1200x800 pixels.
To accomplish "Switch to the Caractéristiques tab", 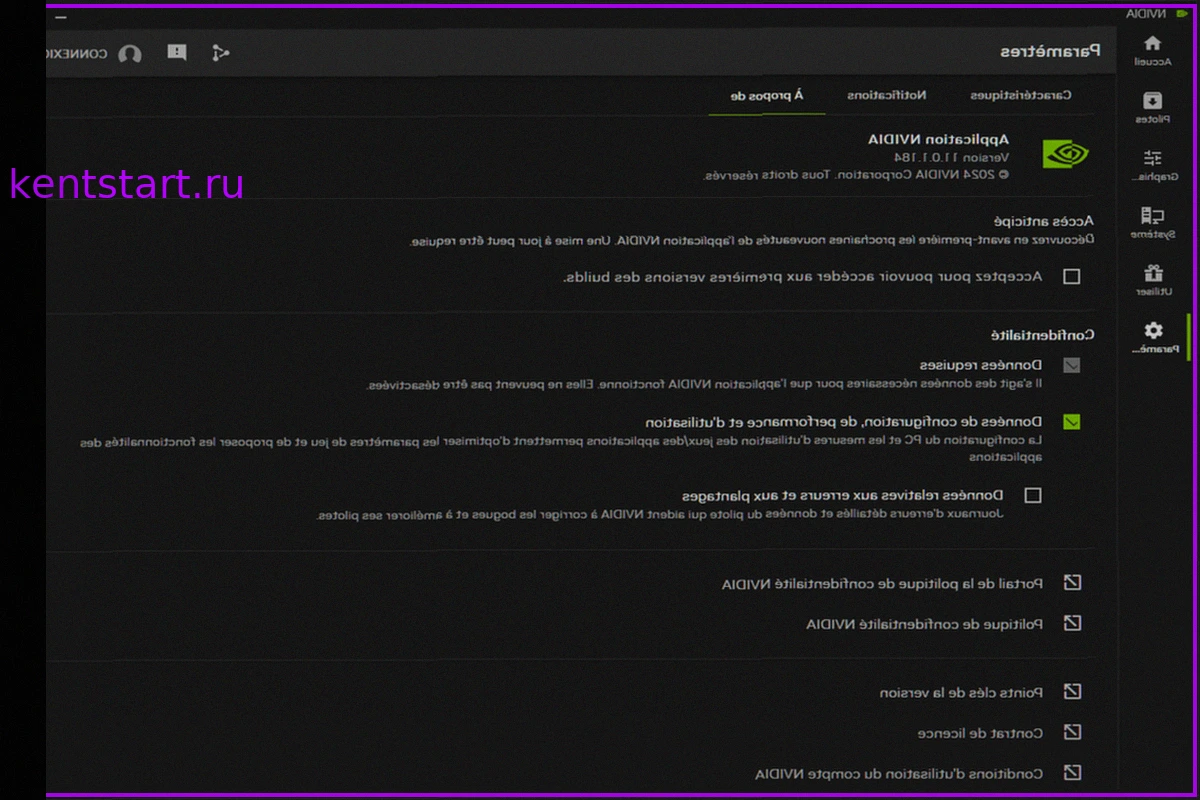I will click(1020, 95).
